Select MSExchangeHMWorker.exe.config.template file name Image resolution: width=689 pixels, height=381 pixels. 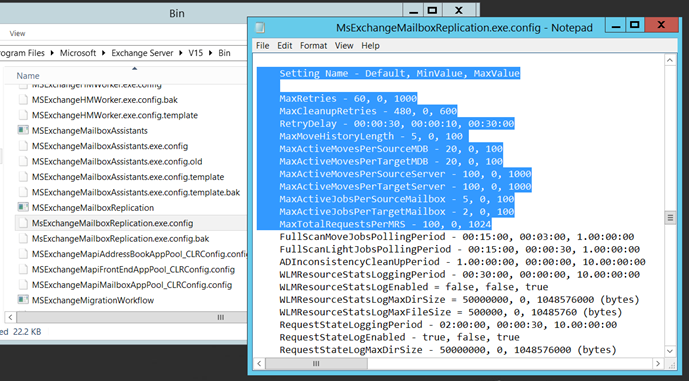(x=115, y=115)
